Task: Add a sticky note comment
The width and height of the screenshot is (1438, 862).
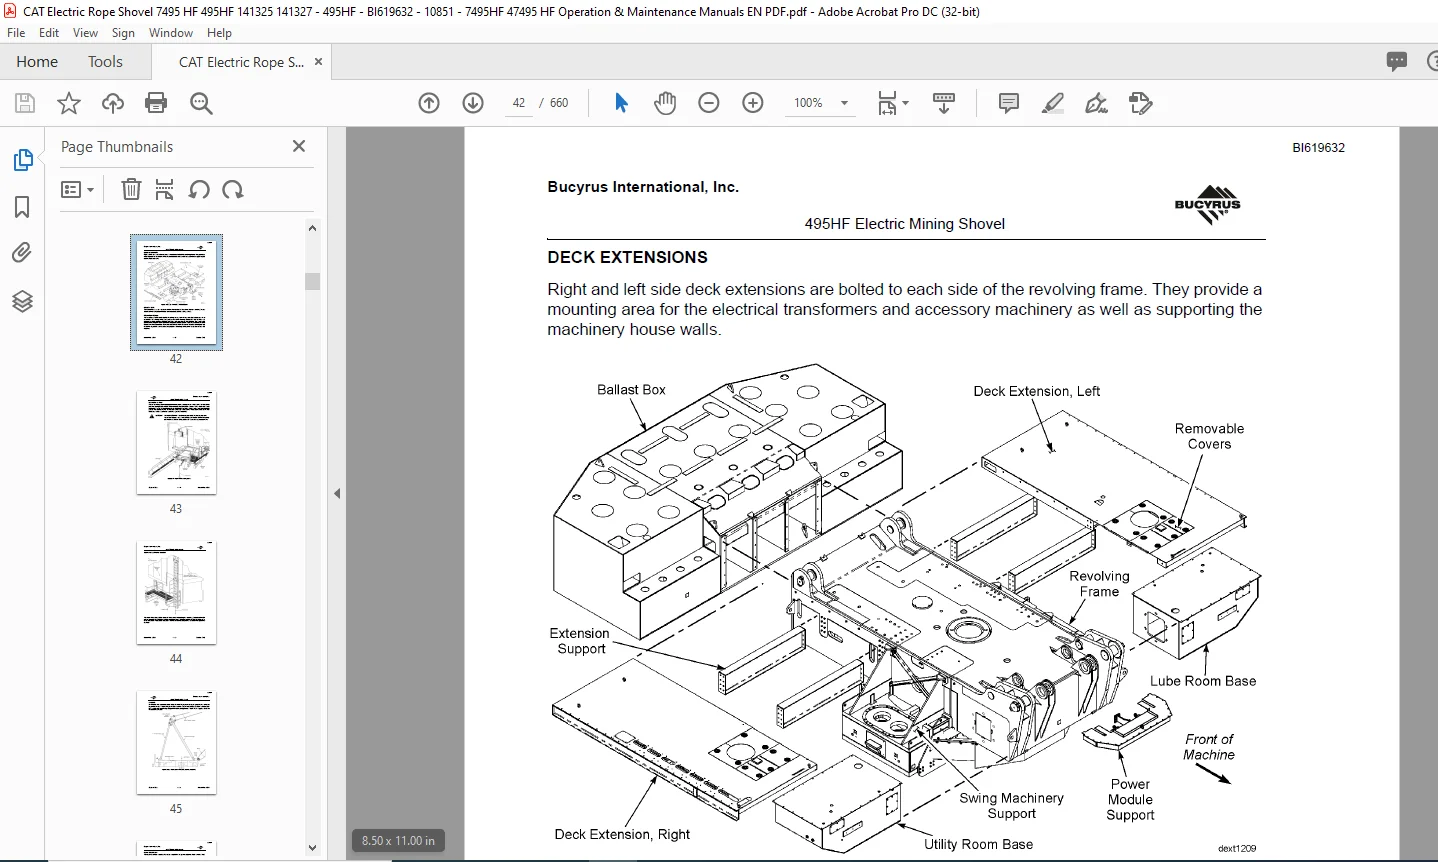Action: pyautogui.click(x=1009, y=103)
